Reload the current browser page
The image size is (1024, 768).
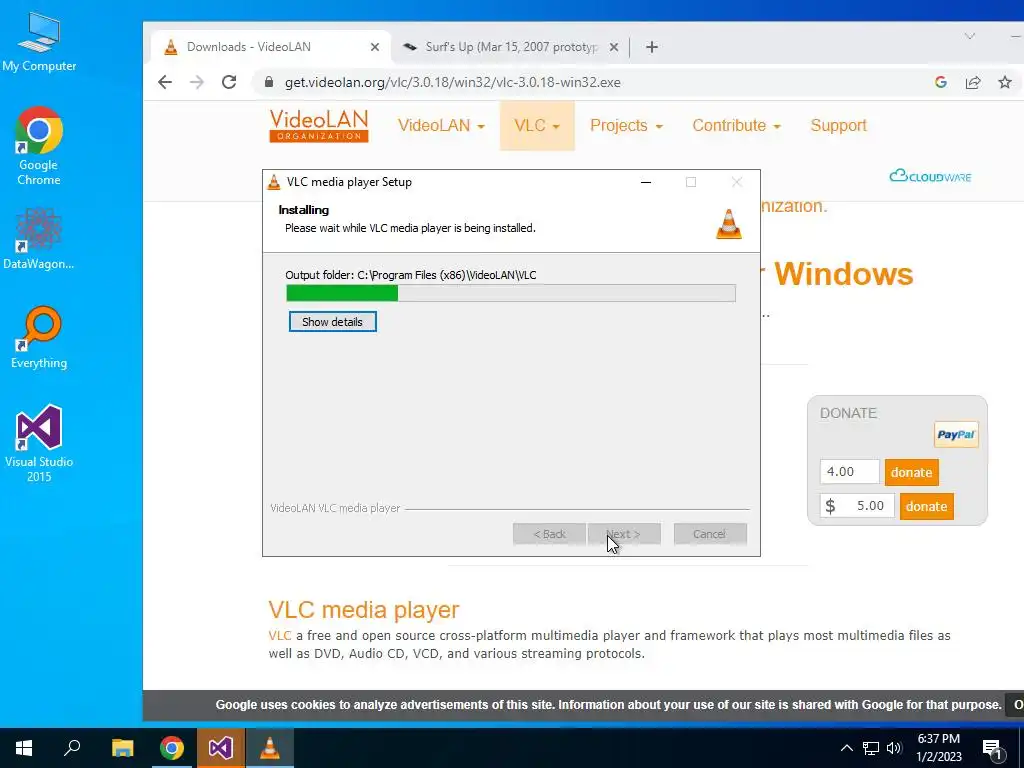tap(229, 82)
